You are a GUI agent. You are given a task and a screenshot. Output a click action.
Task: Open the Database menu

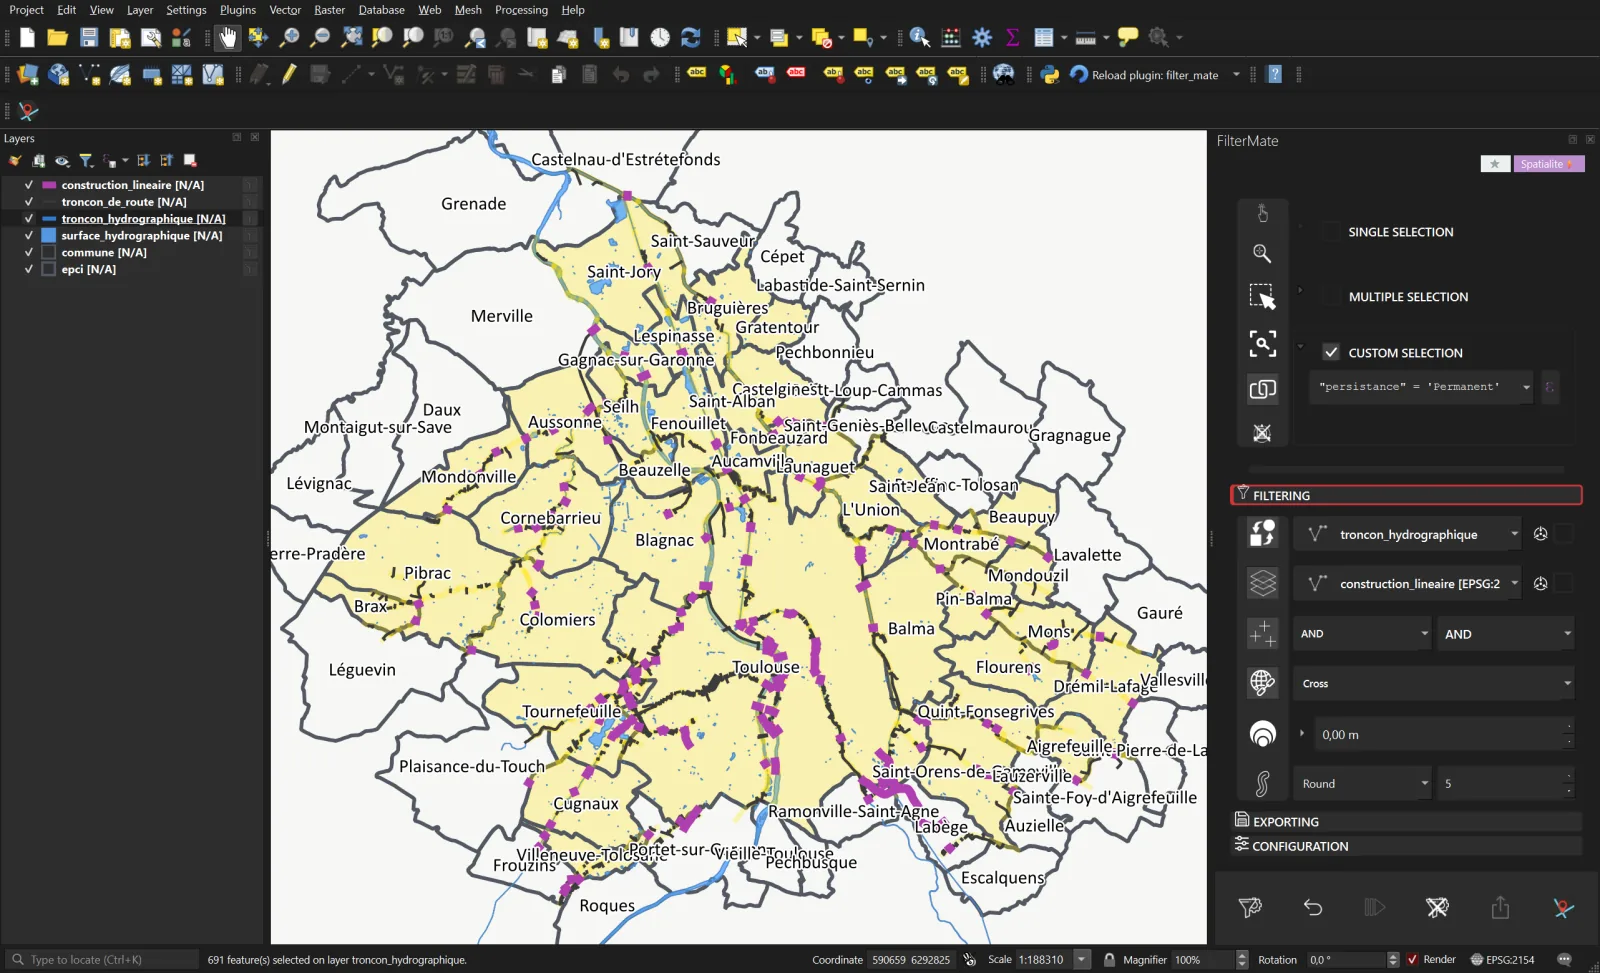click(x=382, y=10)
